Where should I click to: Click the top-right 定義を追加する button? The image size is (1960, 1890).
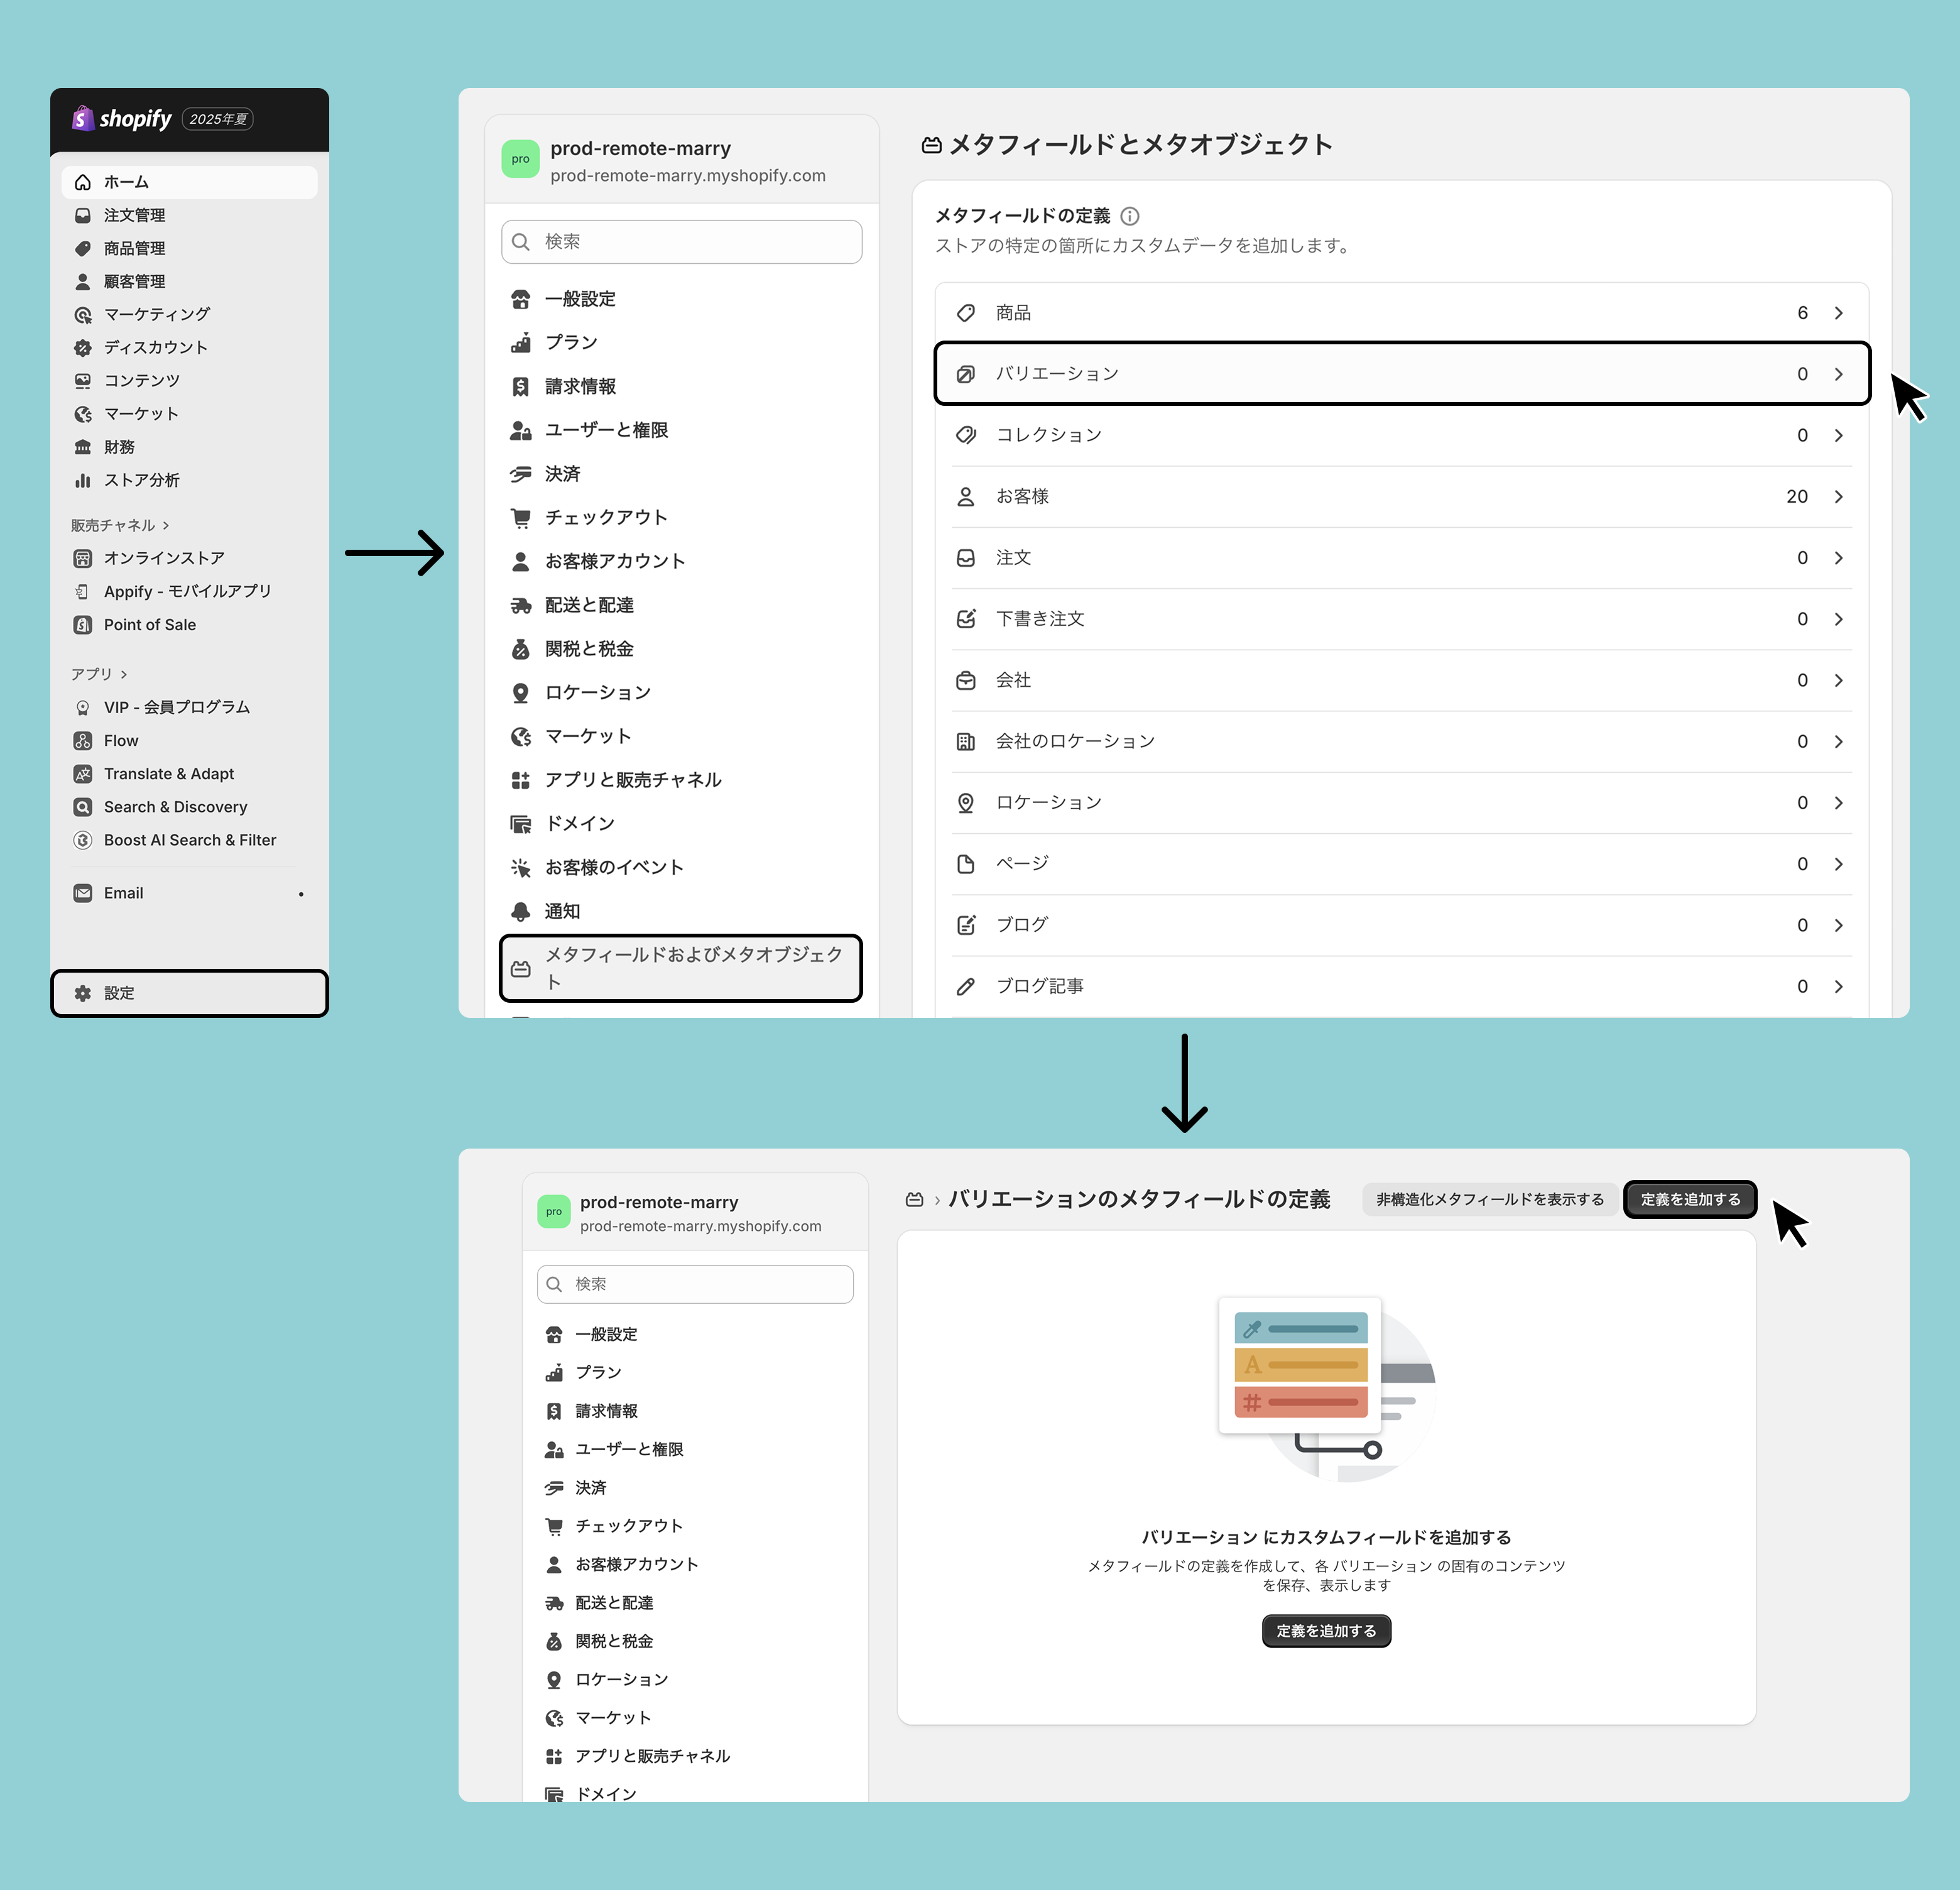click(x=1690, y=1199)
